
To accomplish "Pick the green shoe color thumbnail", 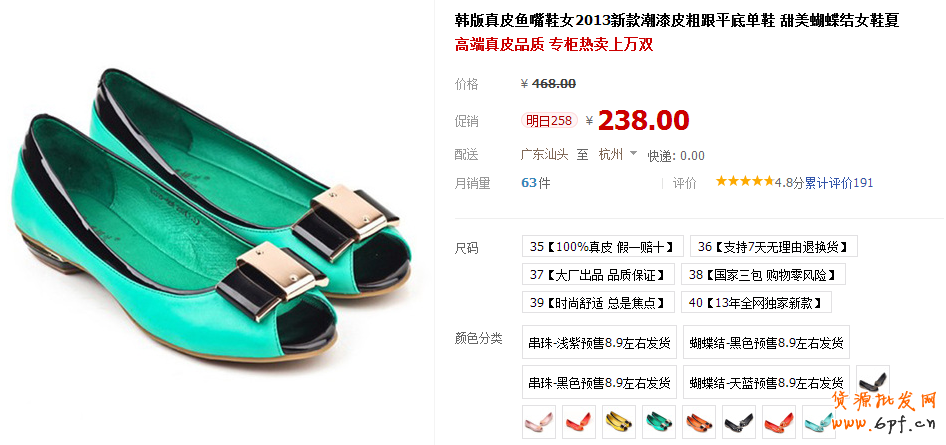I will (x=659, y=421).
